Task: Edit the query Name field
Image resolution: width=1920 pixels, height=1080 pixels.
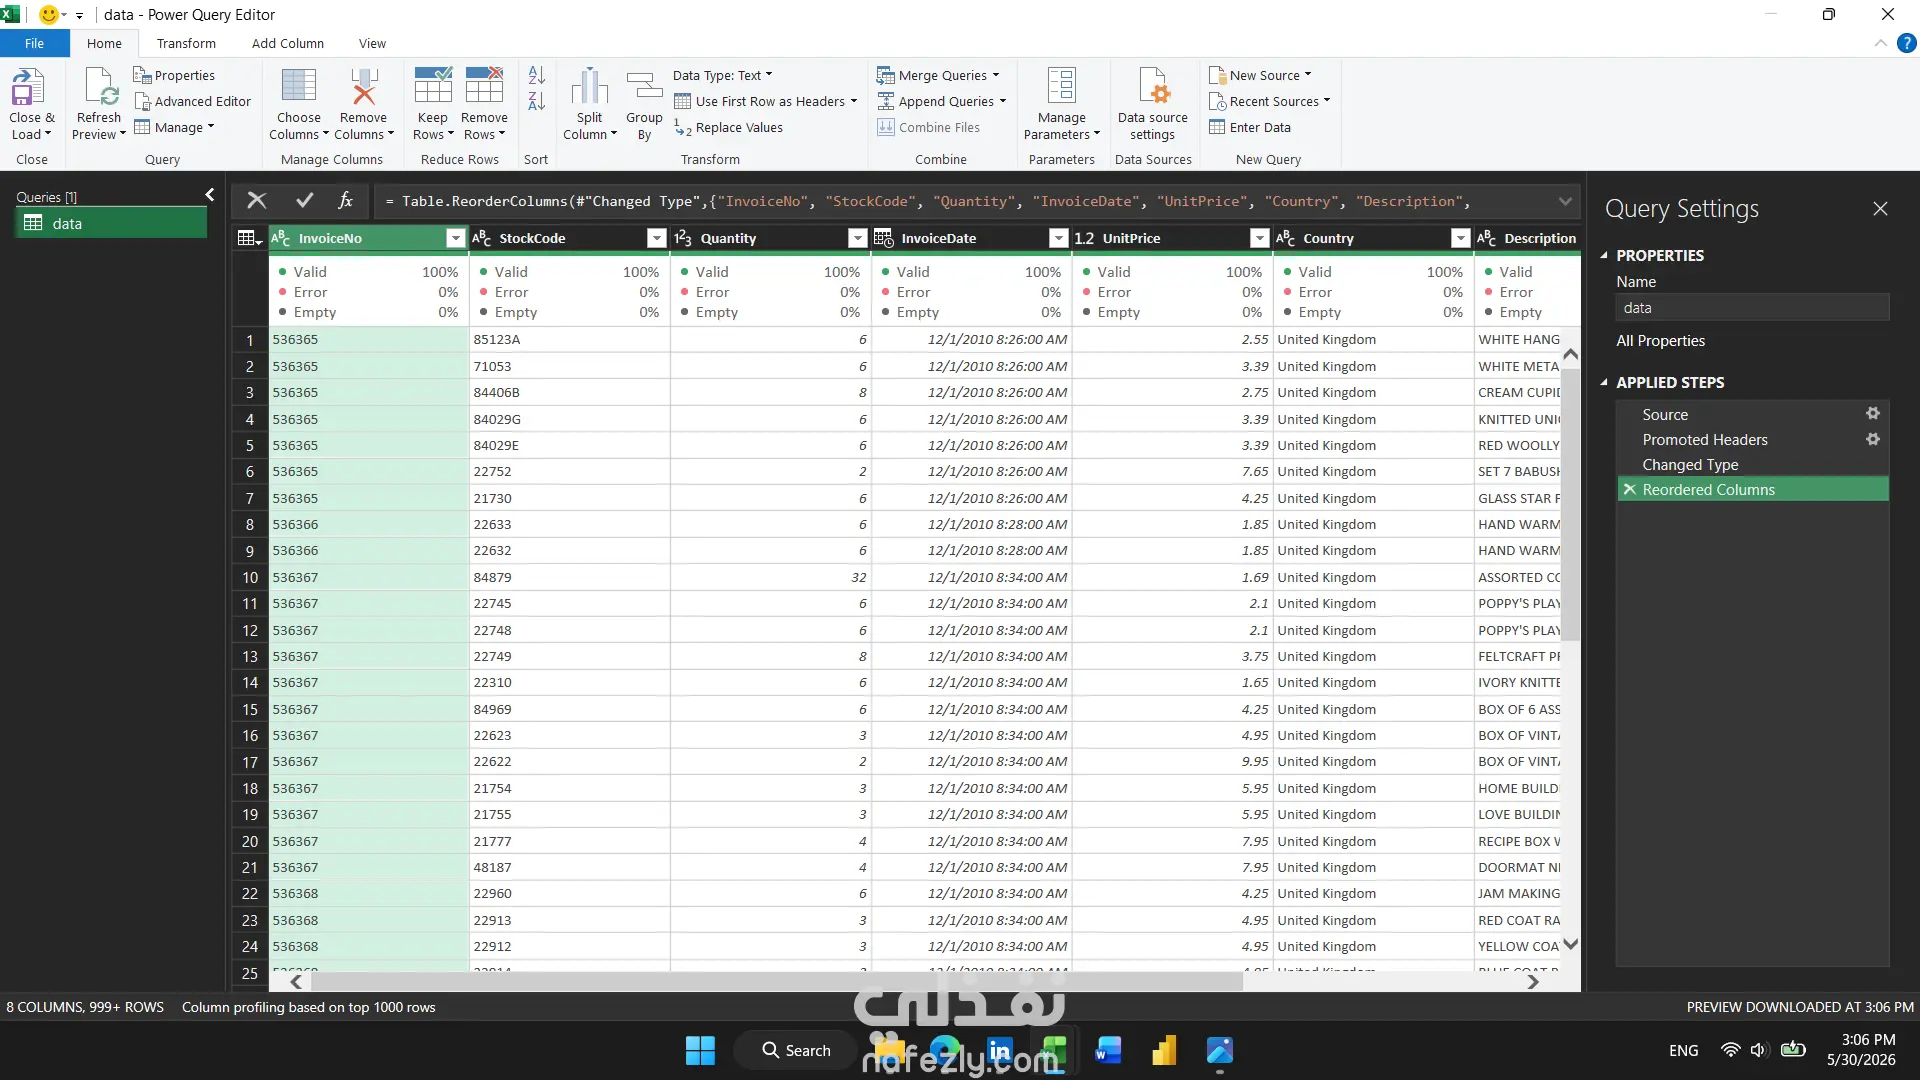Action: 1753,308
